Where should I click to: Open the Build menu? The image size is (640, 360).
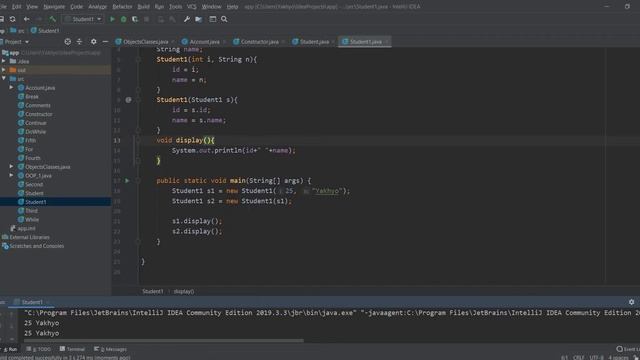pyautogui.click(x=143, y=7)
